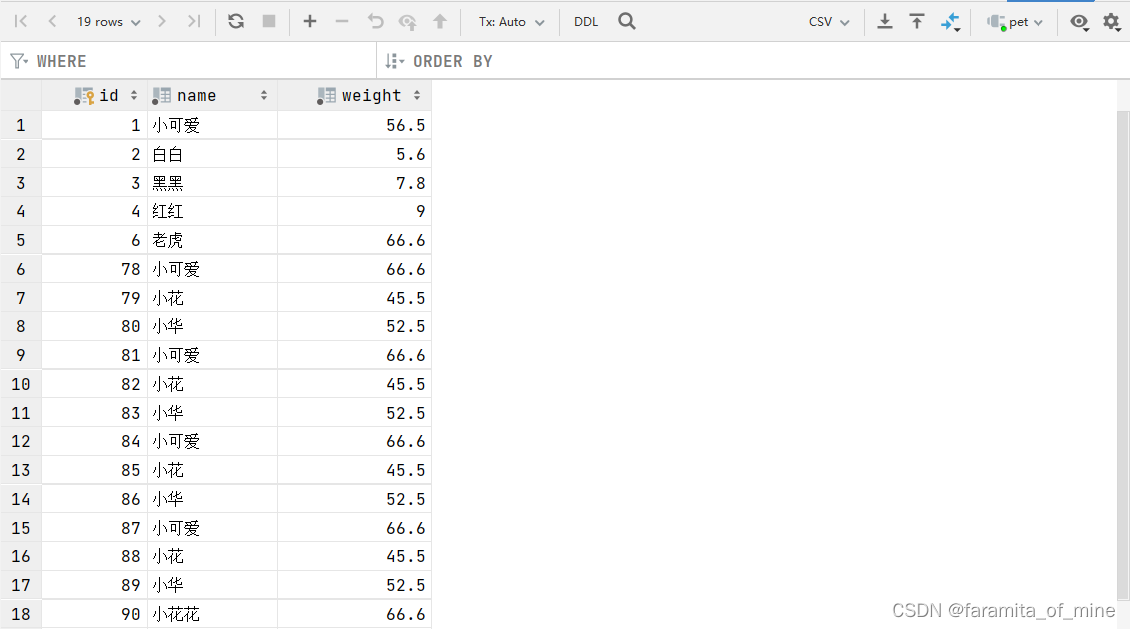Viewport: 1130px width, 629px height.
Task: Export data with the download icon
Action: [x=884, y=22]
